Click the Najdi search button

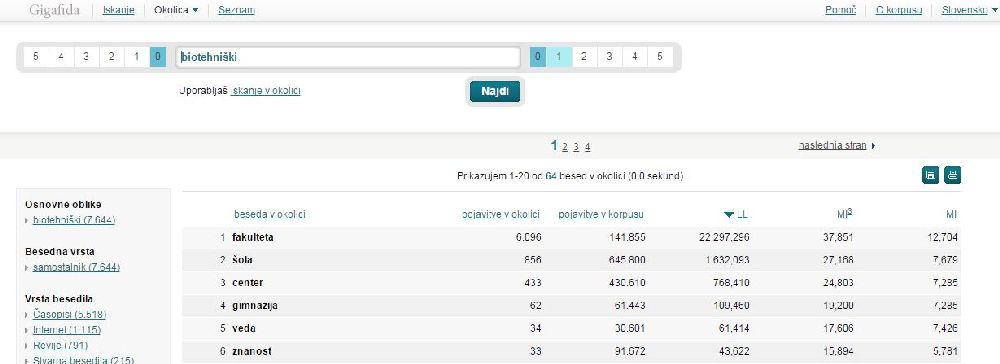495,91
